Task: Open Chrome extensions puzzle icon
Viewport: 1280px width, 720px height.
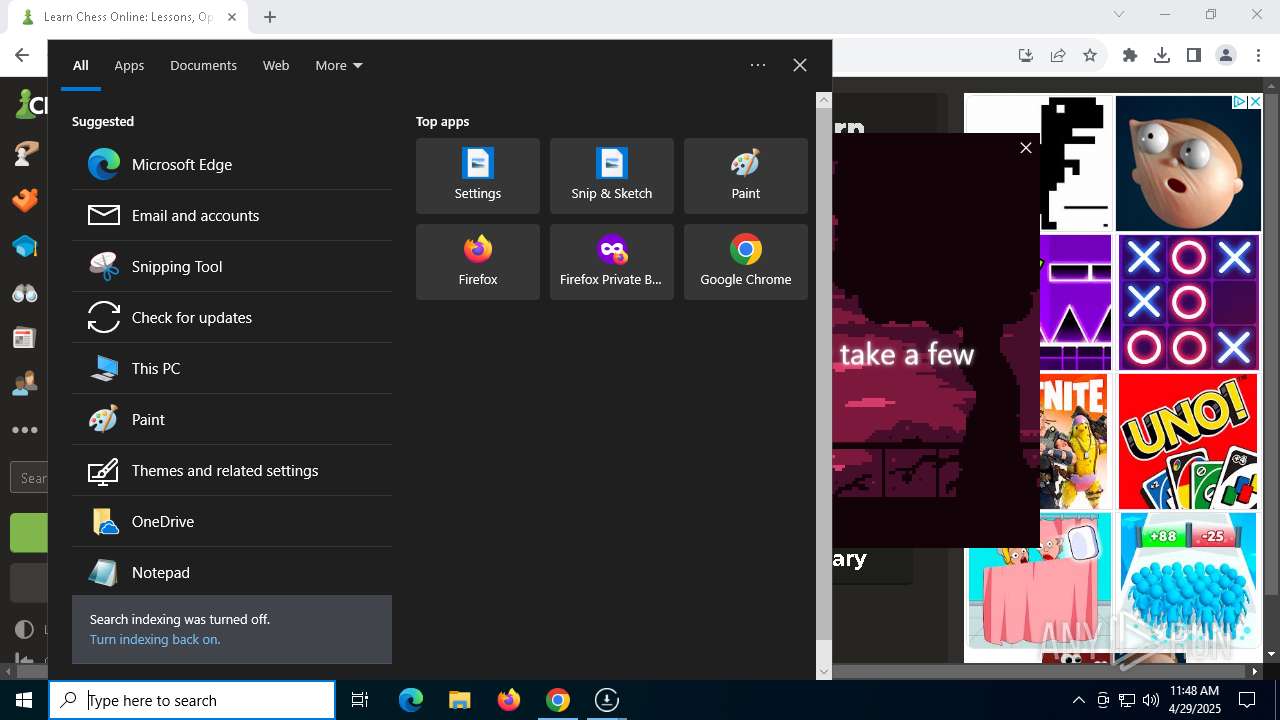Action: (x=1130, y=56)
